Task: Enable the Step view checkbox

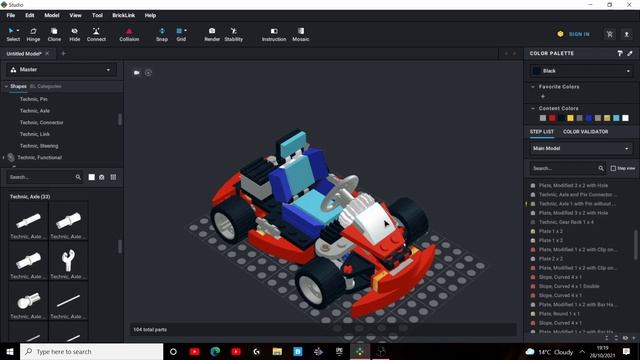Action: 613,168
